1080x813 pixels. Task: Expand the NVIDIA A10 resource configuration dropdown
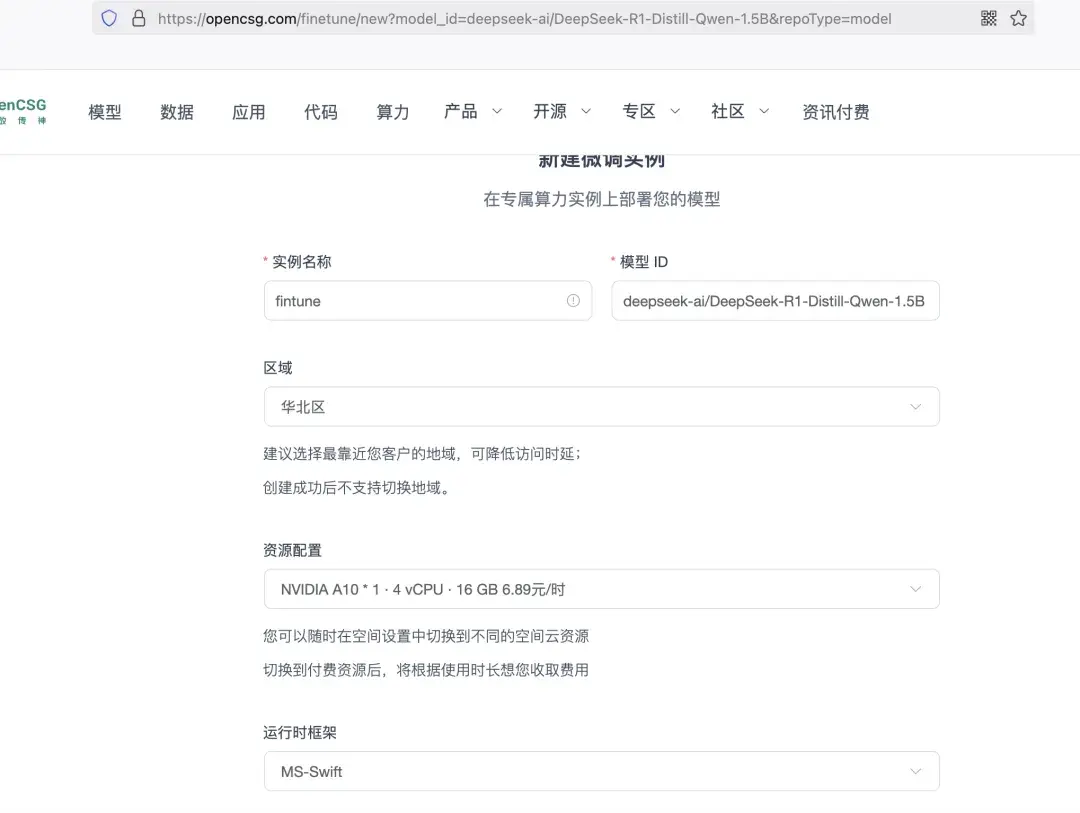(x=600, y=589)
